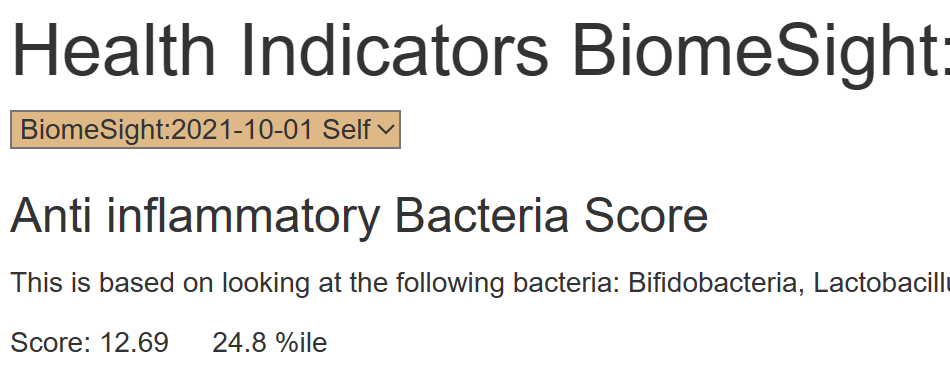Click the word Anti in the subheading

[51, 216]
